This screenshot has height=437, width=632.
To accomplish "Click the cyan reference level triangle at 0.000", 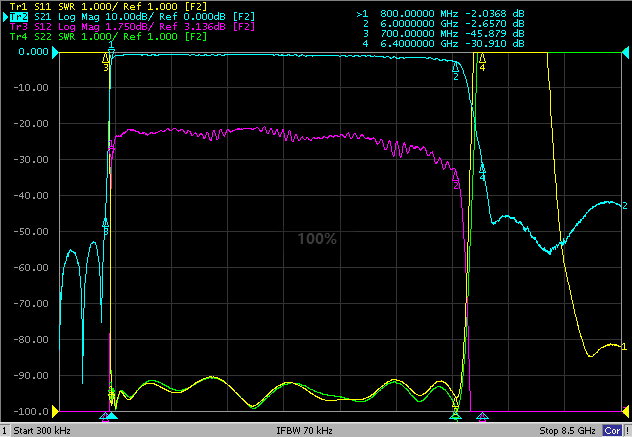I will (x=55, y=52).
